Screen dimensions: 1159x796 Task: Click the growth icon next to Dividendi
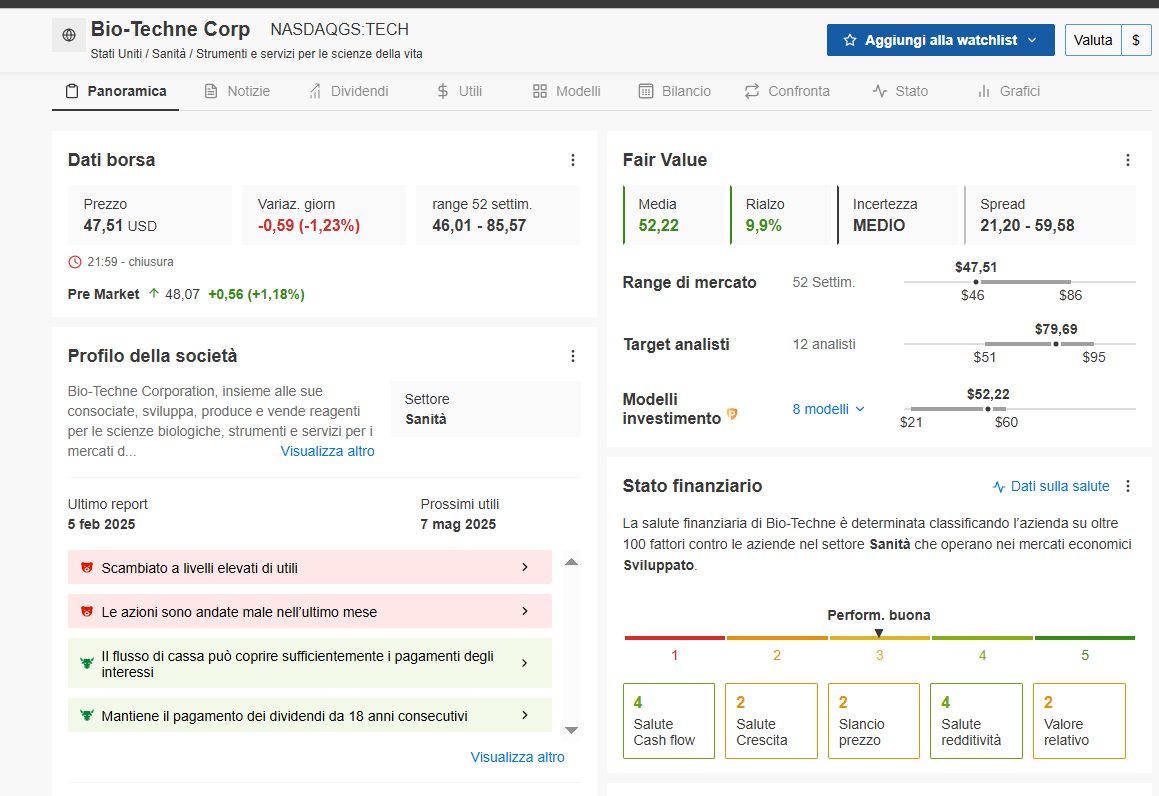coord(315,92)
